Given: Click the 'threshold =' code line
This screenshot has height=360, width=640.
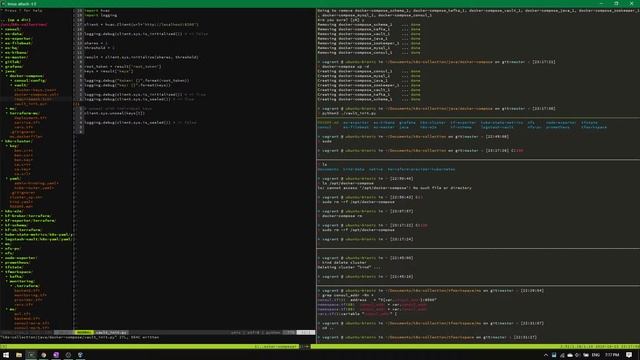Looking at the screenshot, I should (x=100, y=48).
